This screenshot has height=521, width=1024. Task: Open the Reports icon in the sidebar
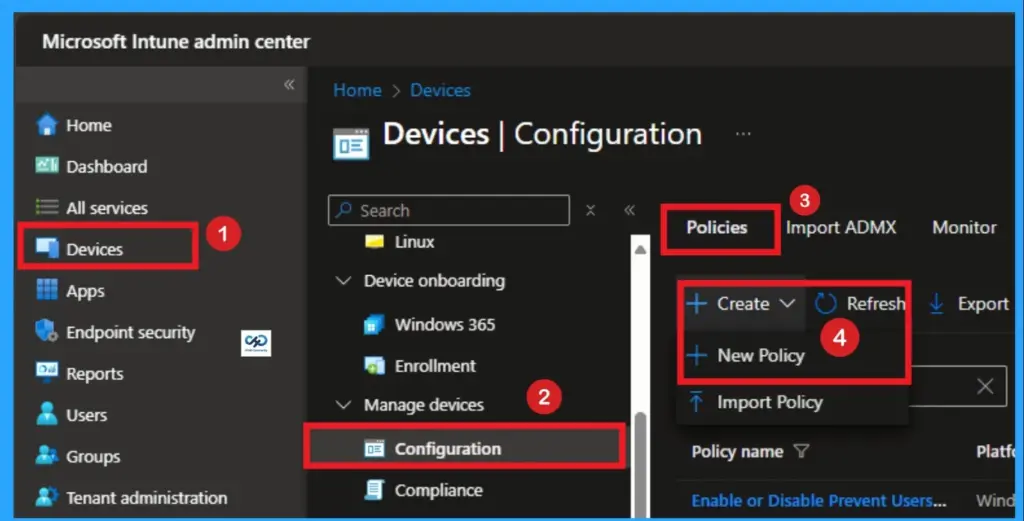tap(47, 373)
